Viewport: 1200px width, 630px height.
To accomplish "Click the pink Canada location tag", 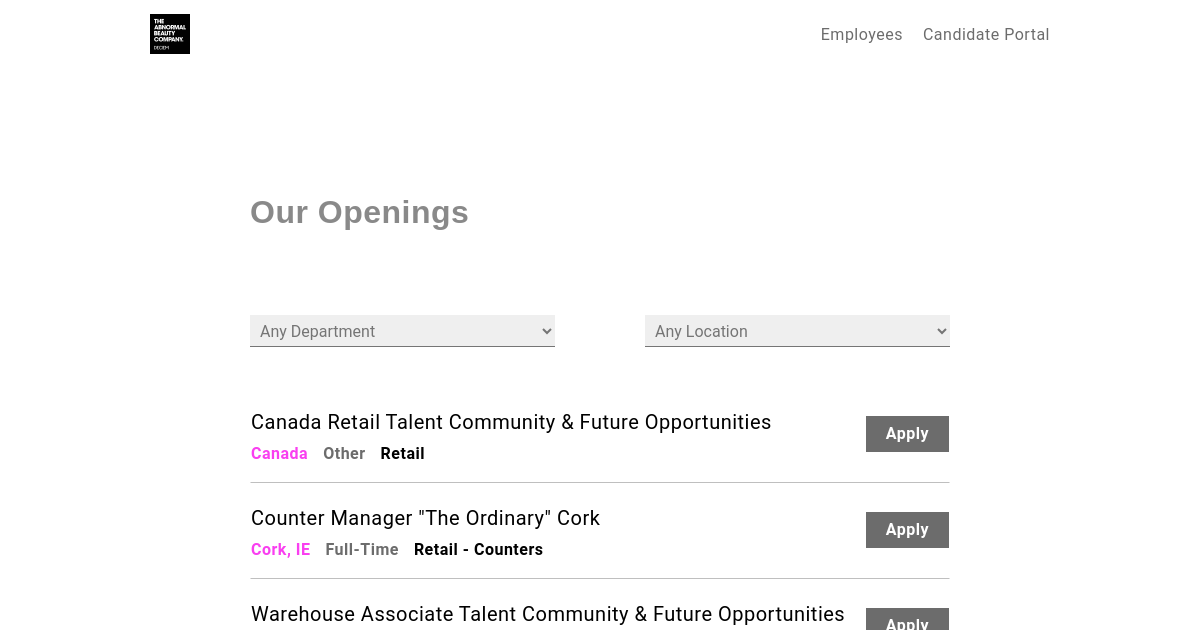I will (279, 454).
